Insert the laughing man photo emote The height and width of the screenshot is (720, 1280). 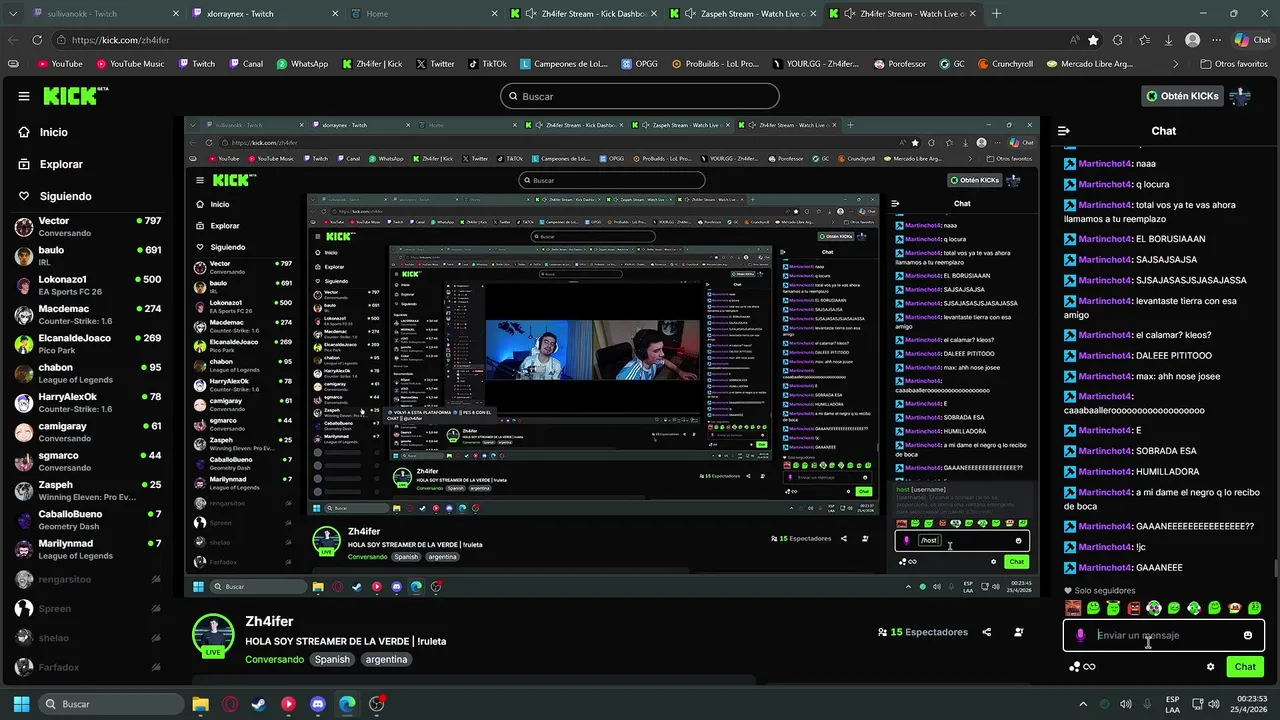pos(1073,608)
